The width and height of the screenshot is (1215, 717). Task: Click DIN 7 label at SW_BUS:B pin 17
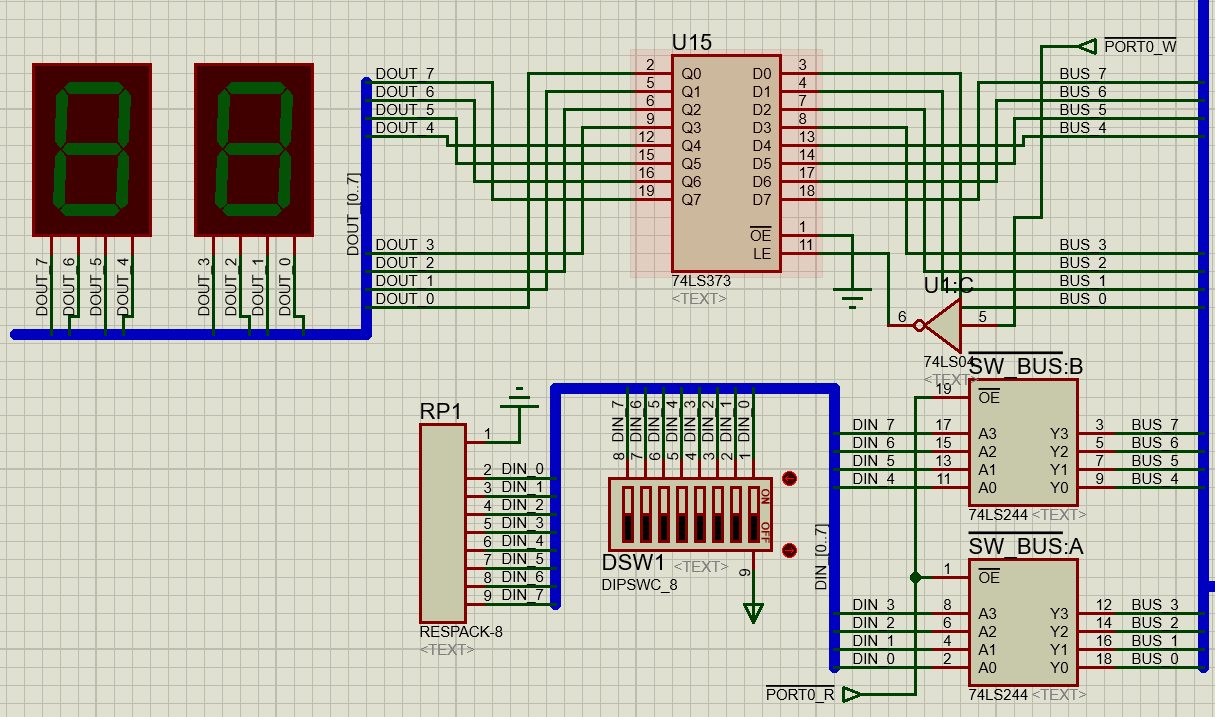click(874, 425)
